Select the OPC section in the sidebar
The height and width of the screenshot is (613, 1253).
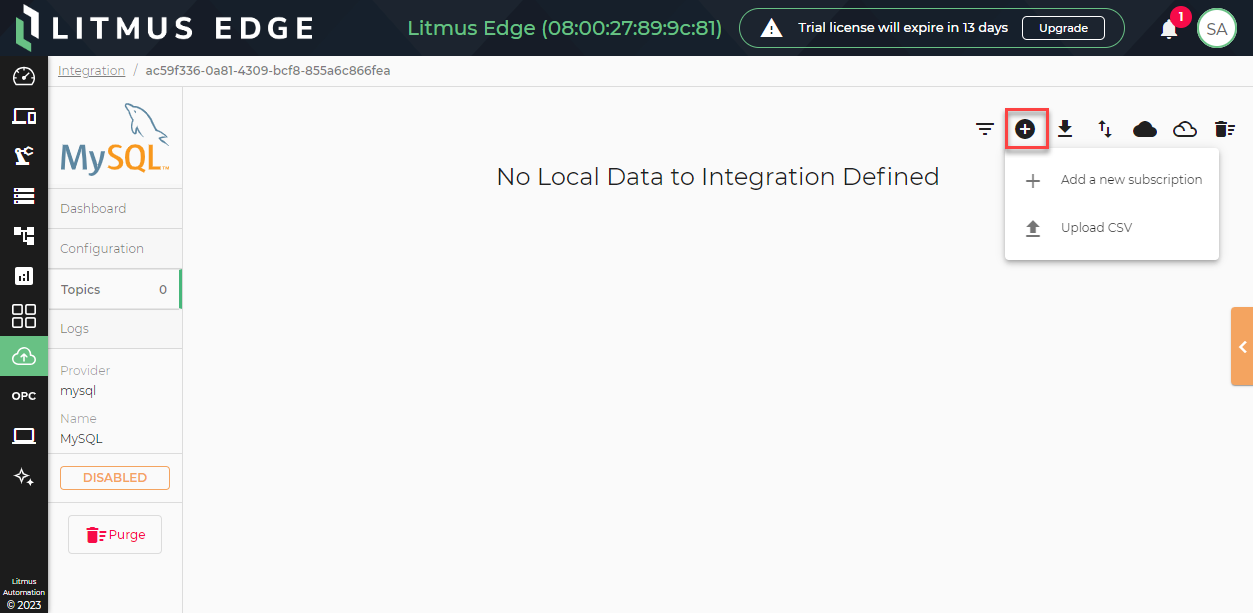22,396
